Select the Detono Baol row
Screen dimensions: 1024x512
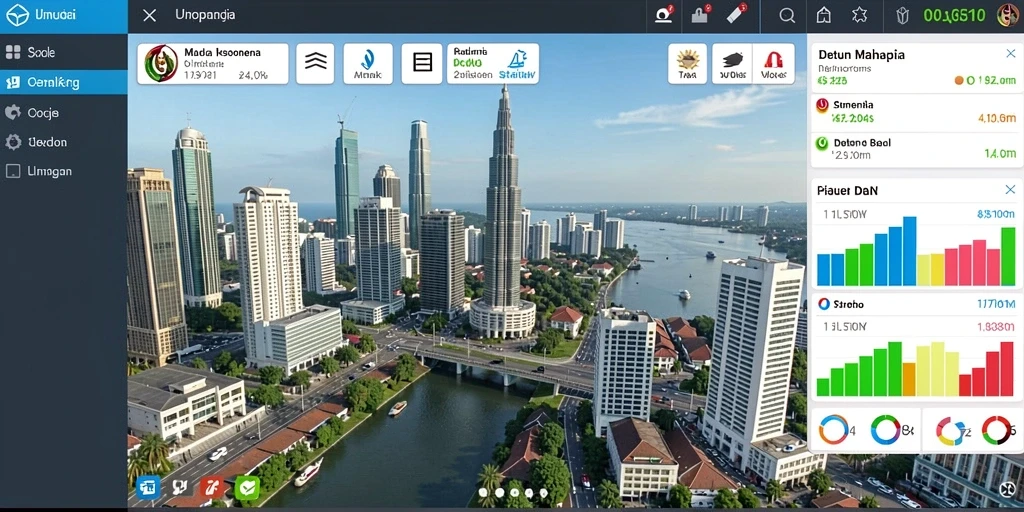(x=916, y=149)
